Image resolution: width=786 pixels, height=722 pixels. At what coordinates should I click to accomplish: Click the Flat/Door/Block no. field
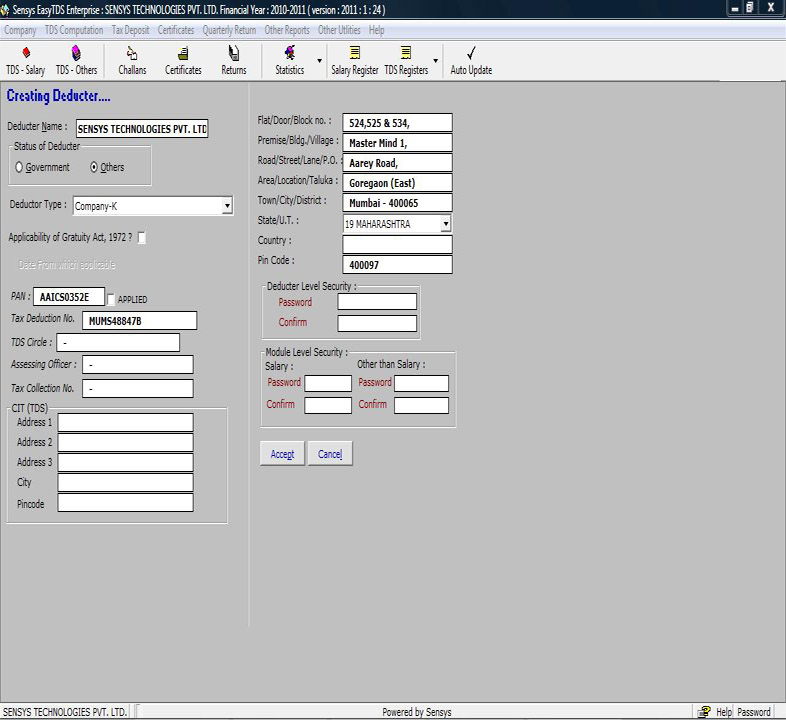[x=398, y=123]
